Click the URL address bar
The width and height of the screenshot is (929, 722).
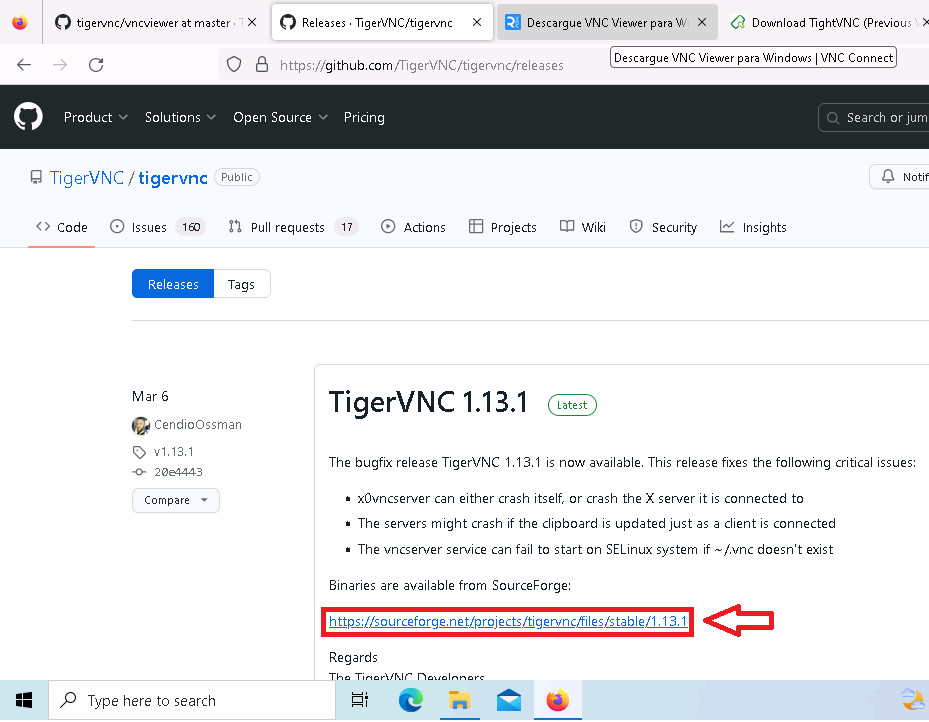pos(421,65)
